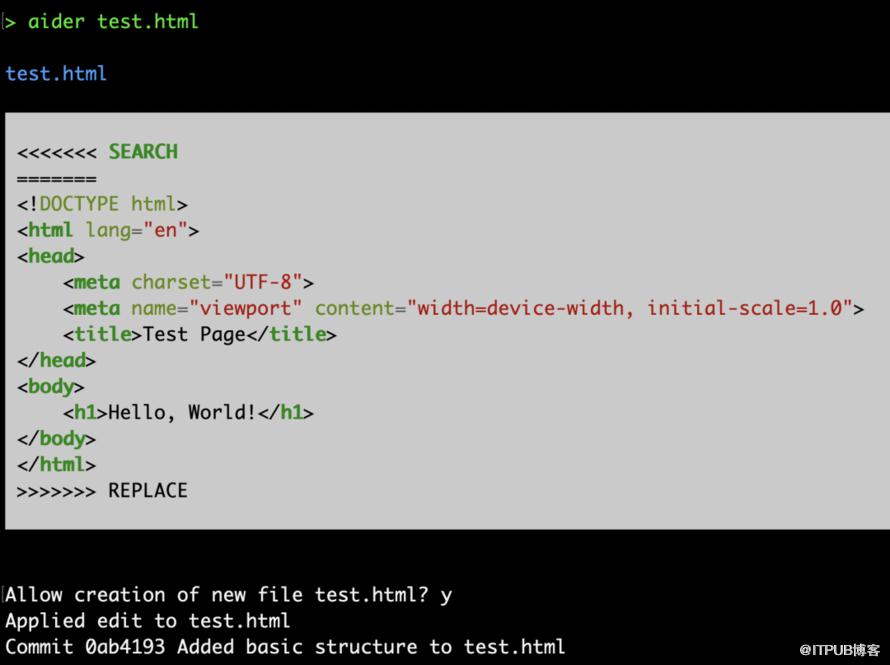Click the viewport meta content string

pos(630,308)
